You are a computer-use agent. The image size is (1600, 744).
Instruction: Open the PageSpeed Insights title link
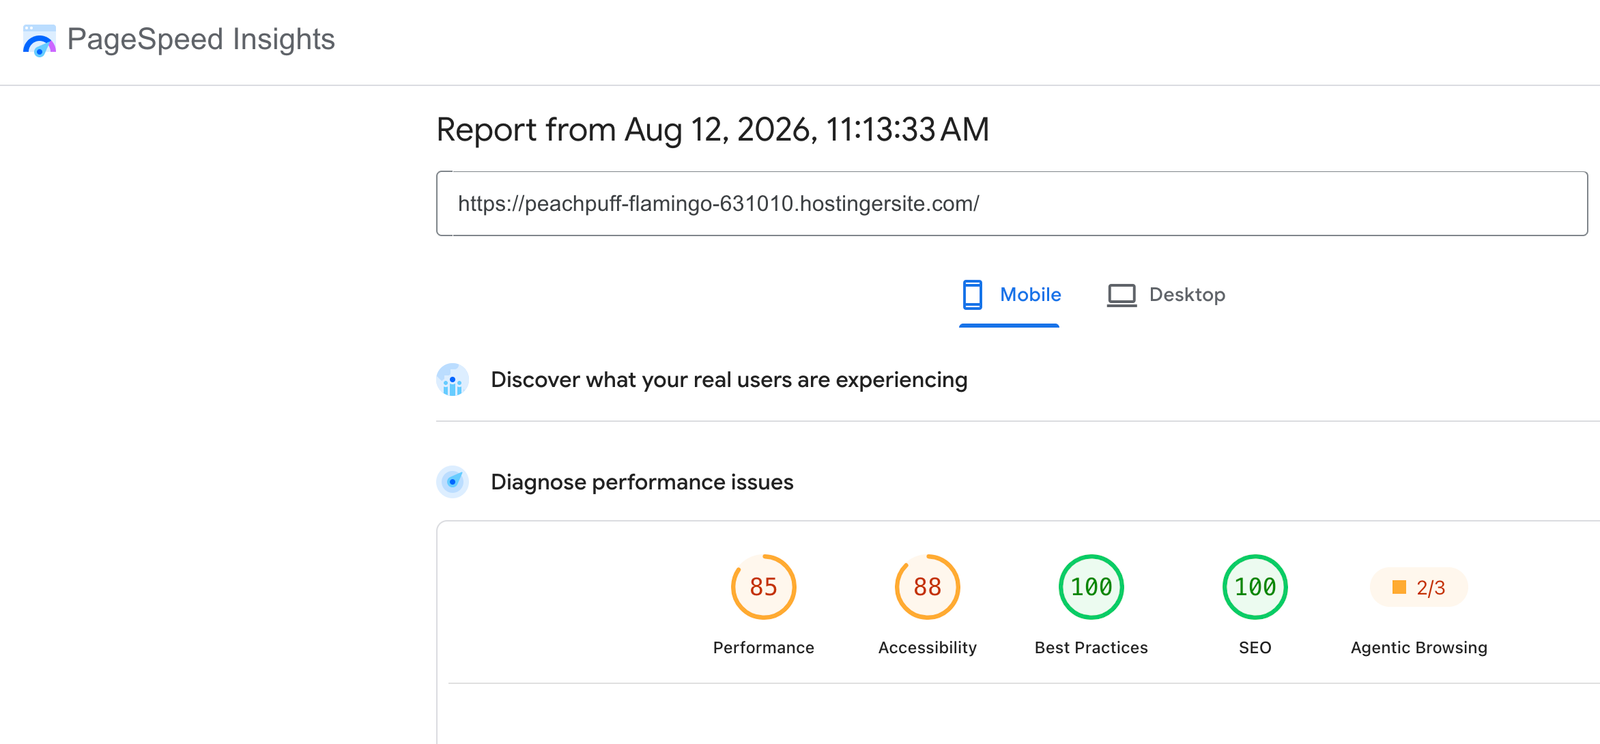pos(201,39)
